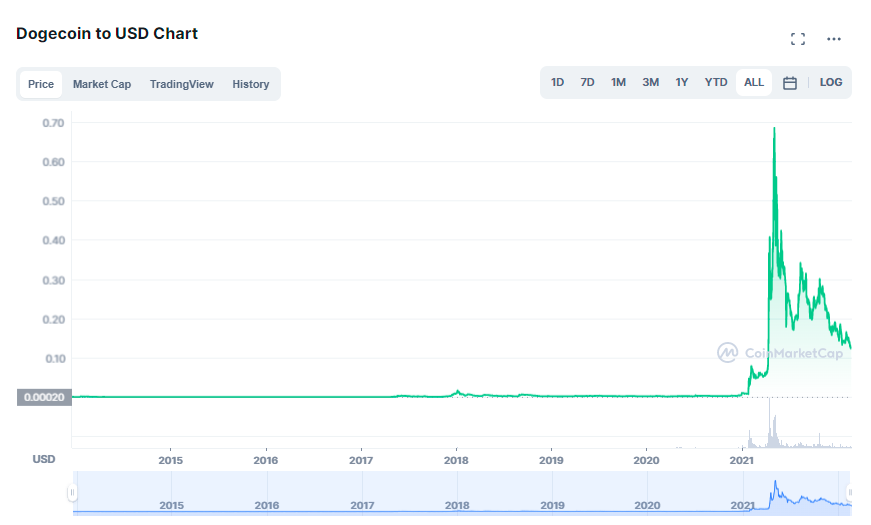Grab the right range navigator handle

pyautogui.click(x=849, y=492)
